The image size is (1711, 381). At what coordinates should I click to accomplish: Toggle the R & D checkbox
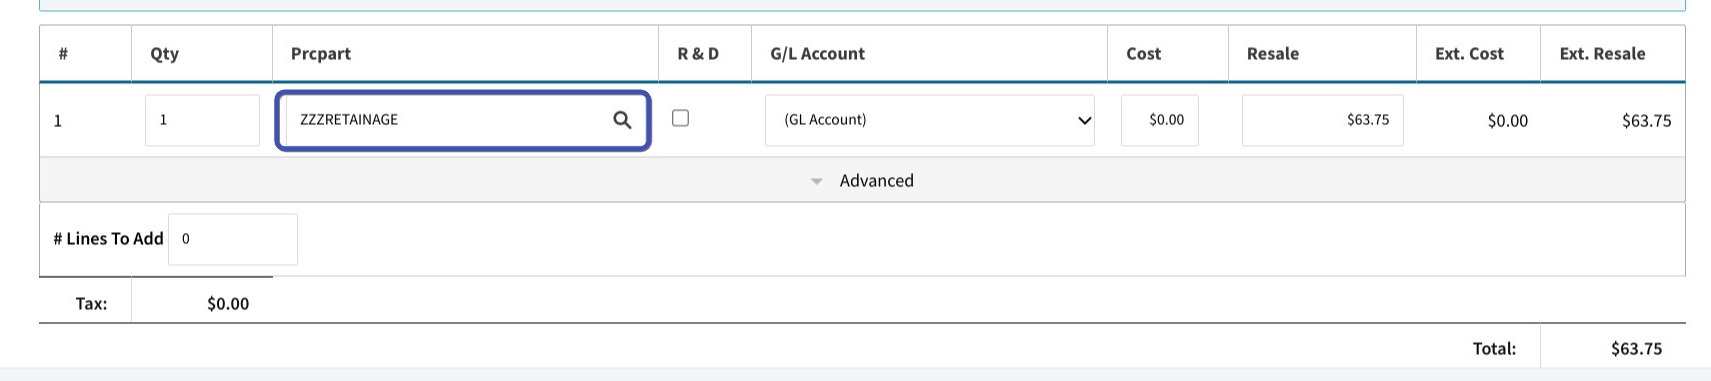pos(680,118)
